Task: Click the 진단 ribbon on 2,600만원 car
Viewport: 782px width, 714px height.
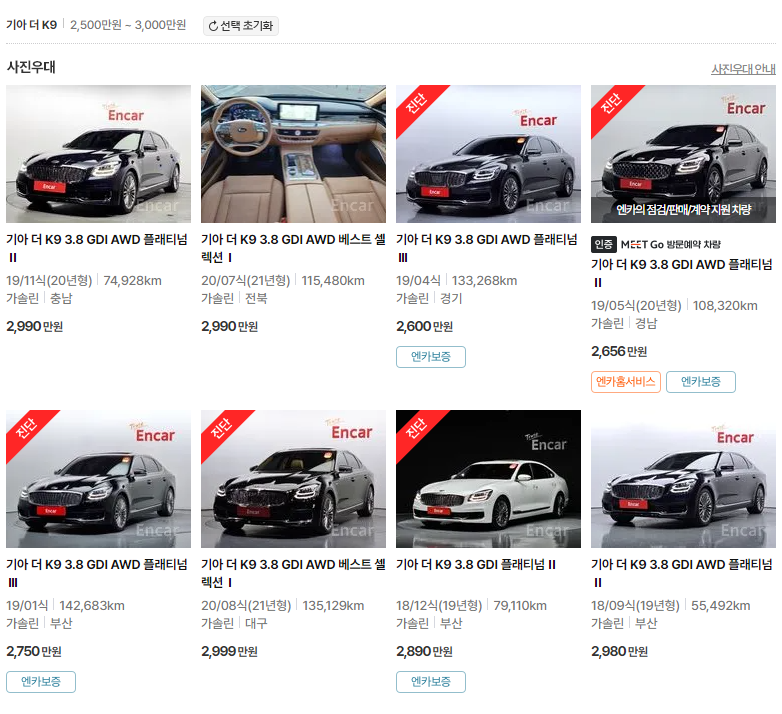Action: point(416,104)
